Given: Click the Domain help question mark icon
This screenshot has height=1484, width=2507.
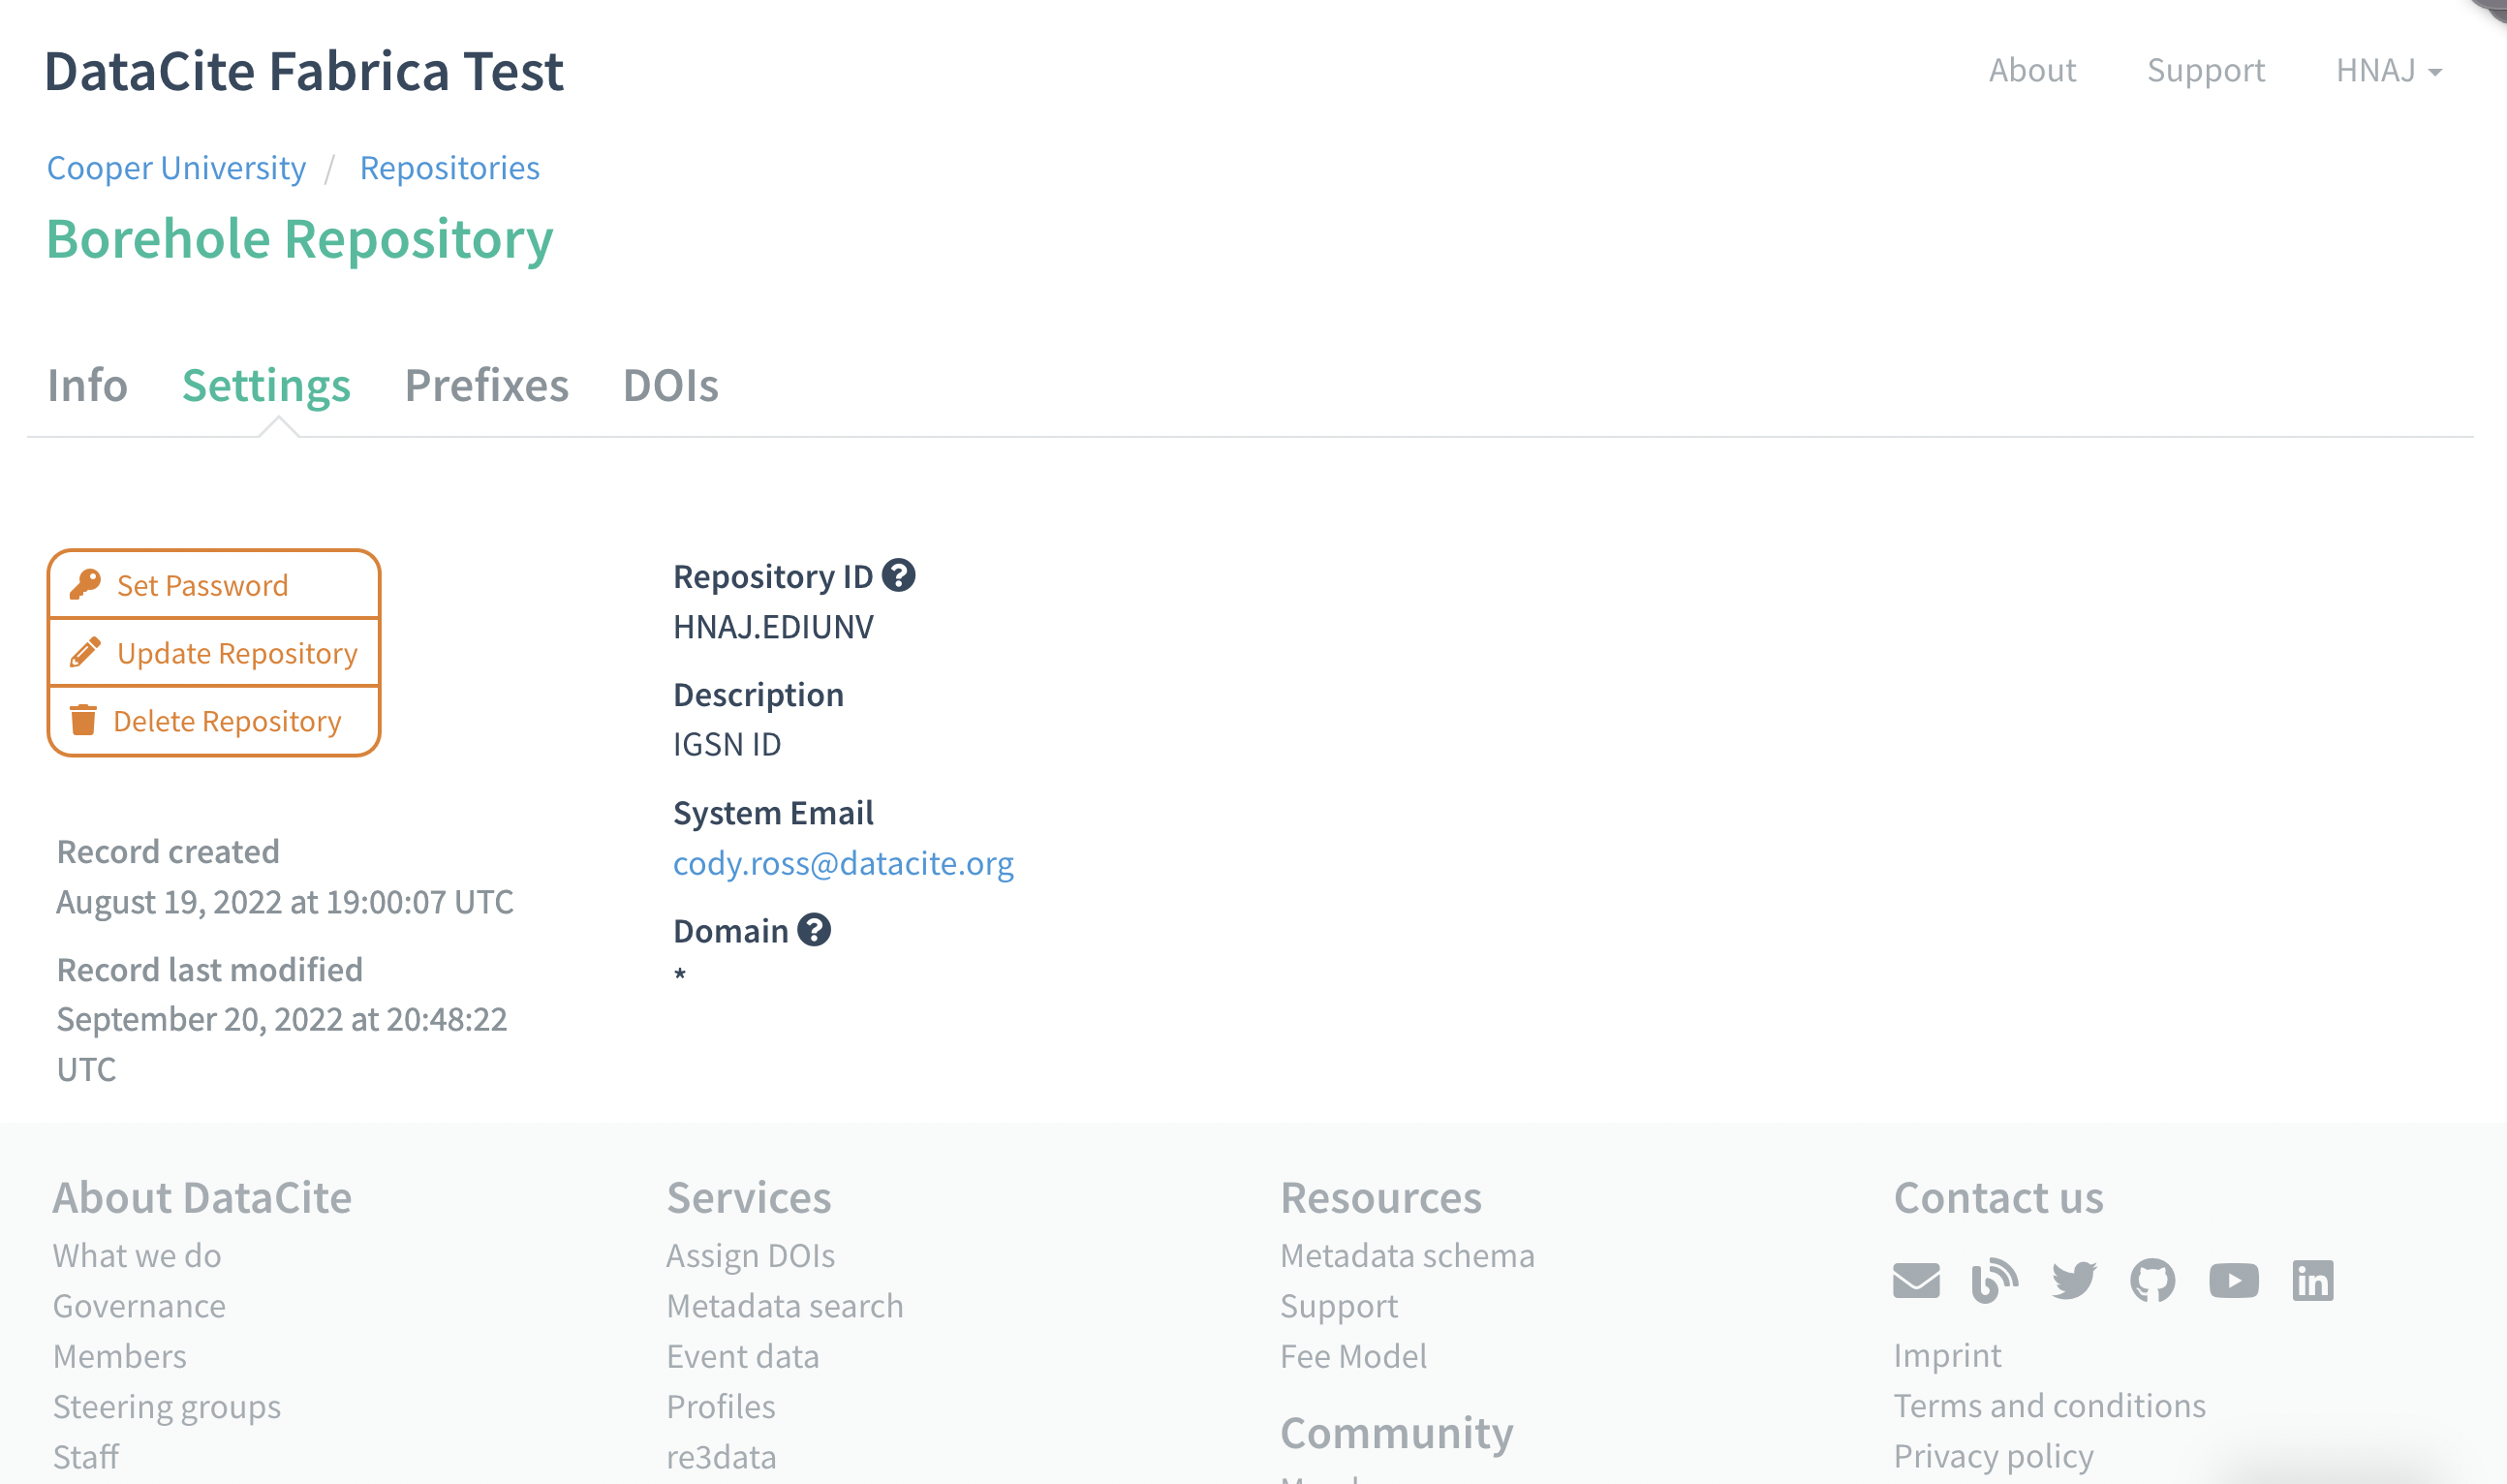Looking at the screenshot, I should (814, 930).
